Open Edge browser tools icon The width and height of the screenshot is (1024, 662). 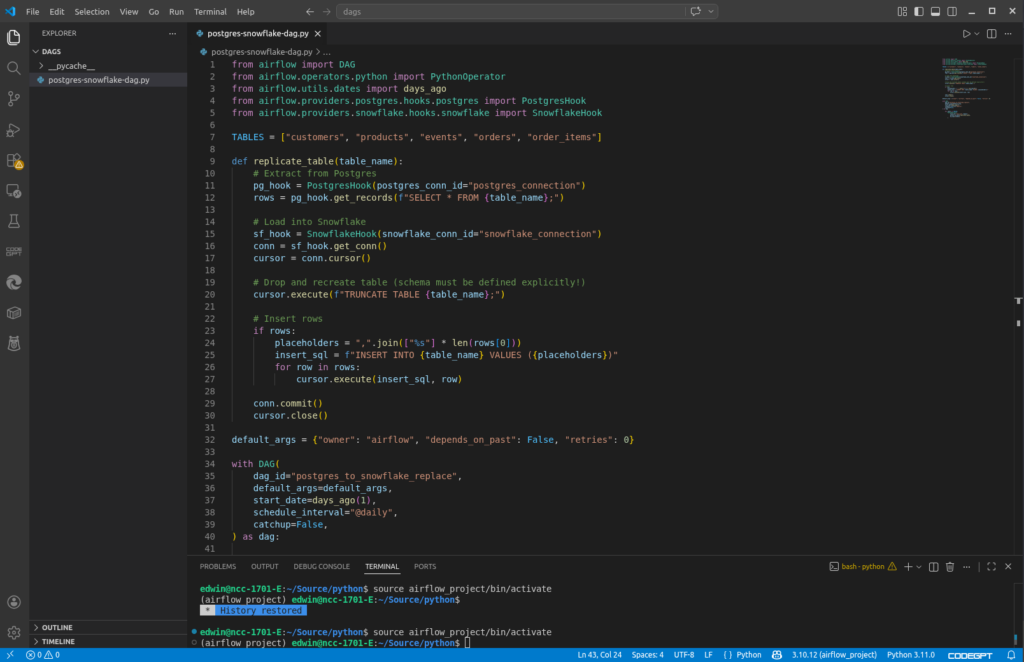14,282
